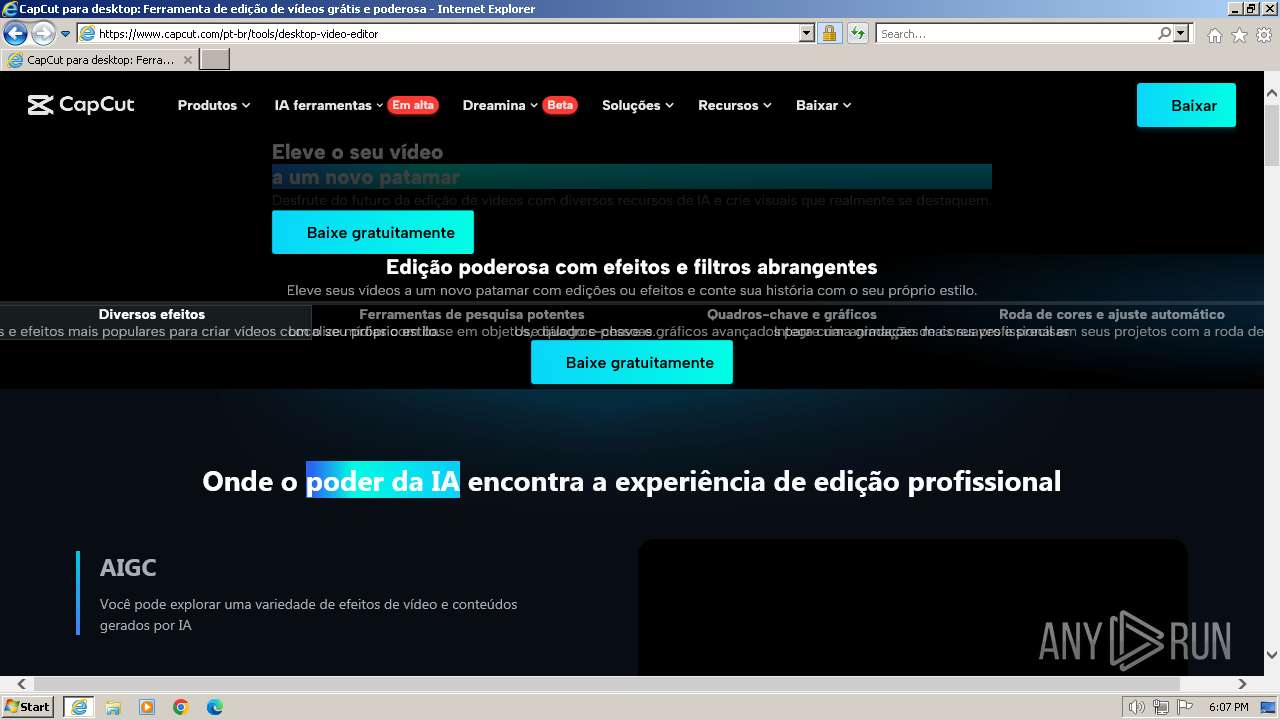Viewport: 1280px width, 720px height.
Task: Click the vertical scrollbar down arrow
Action: (1272, 655)
